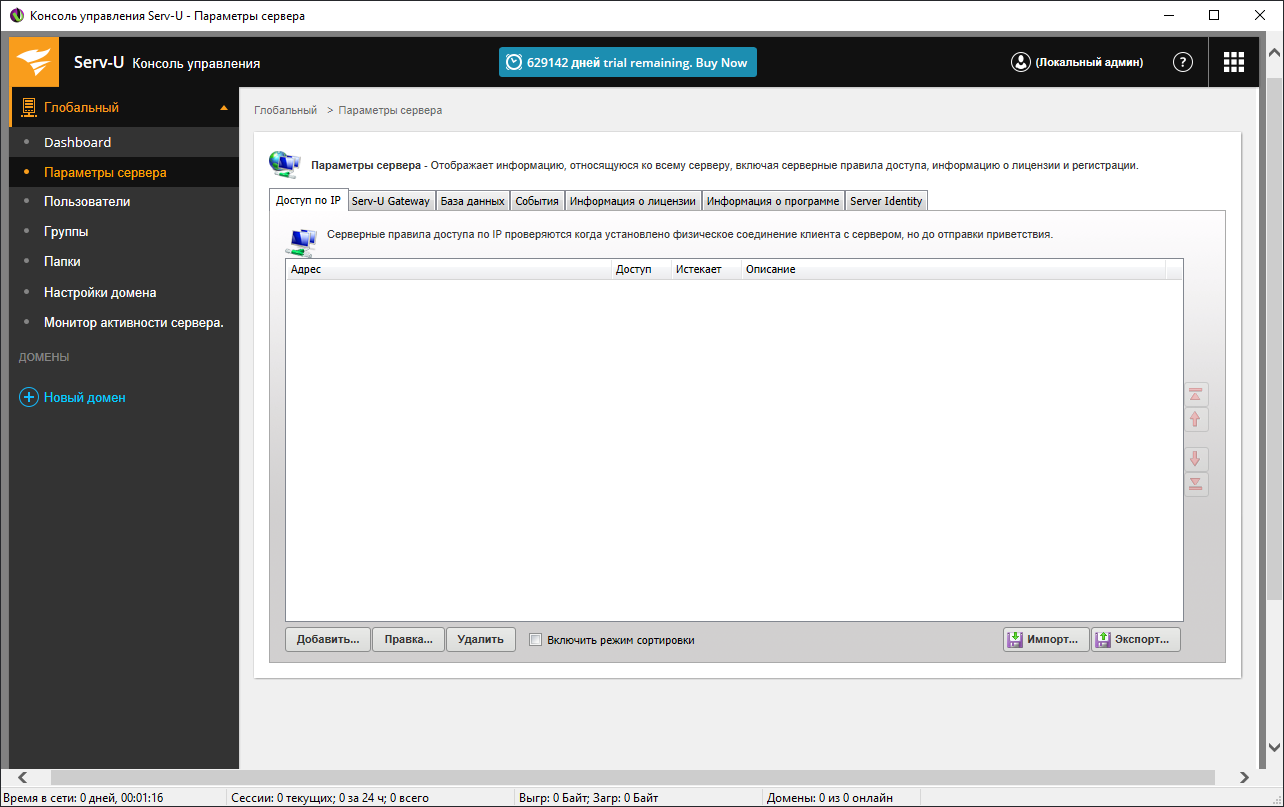
Task: Click the Экспорт... button
Action: [1136, 640]
